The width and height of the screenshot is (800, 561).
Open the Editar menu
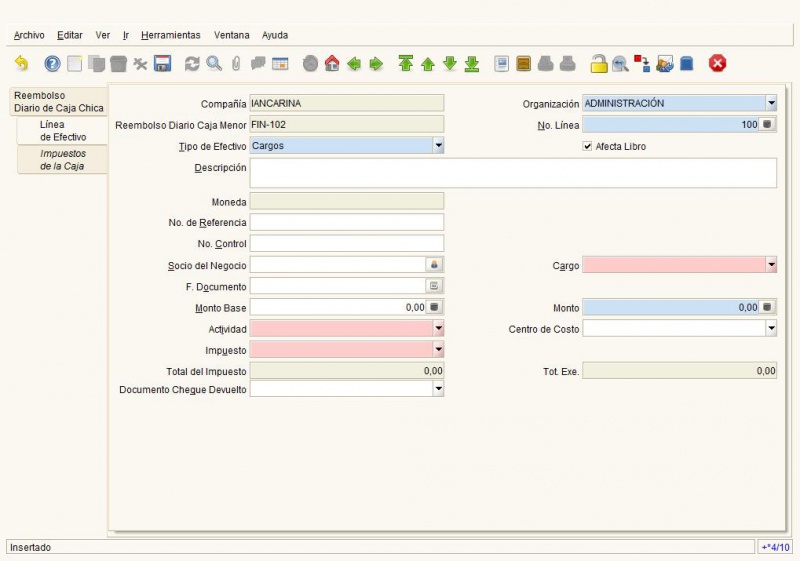70,35
